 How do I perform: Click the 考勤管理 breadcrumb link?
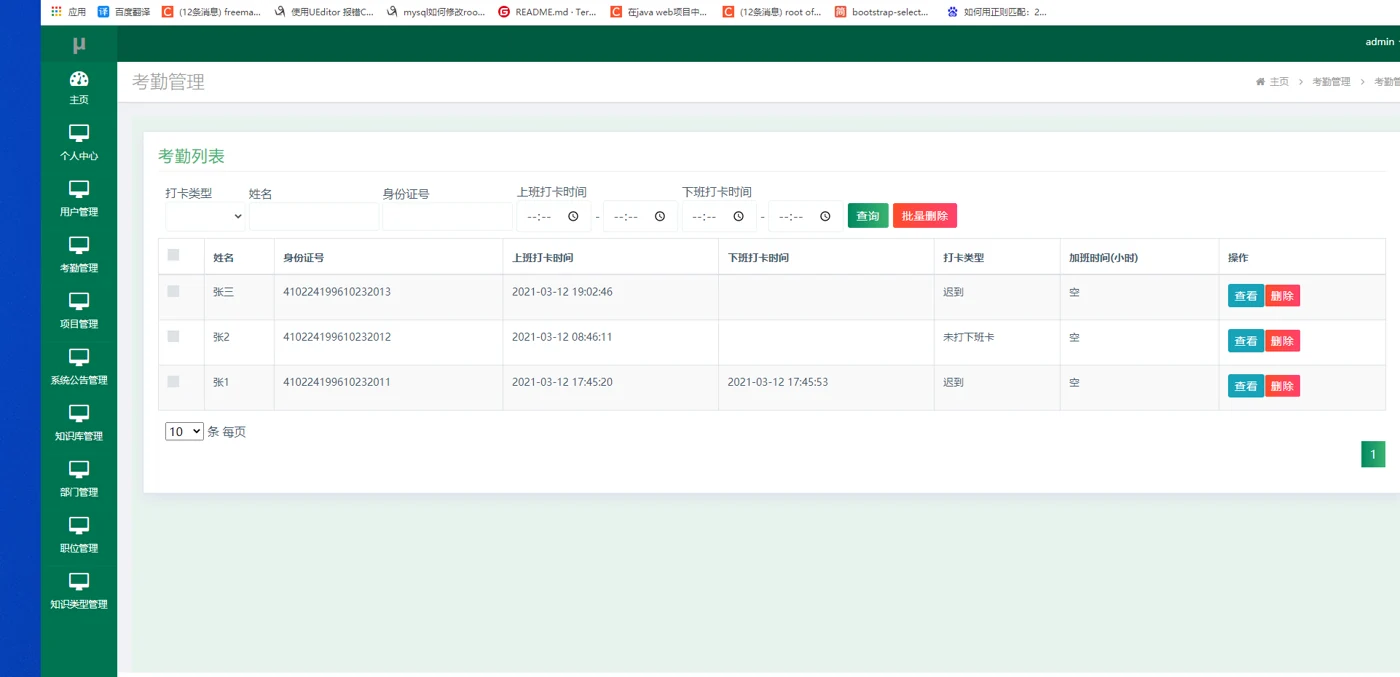tap(1331, 82)
